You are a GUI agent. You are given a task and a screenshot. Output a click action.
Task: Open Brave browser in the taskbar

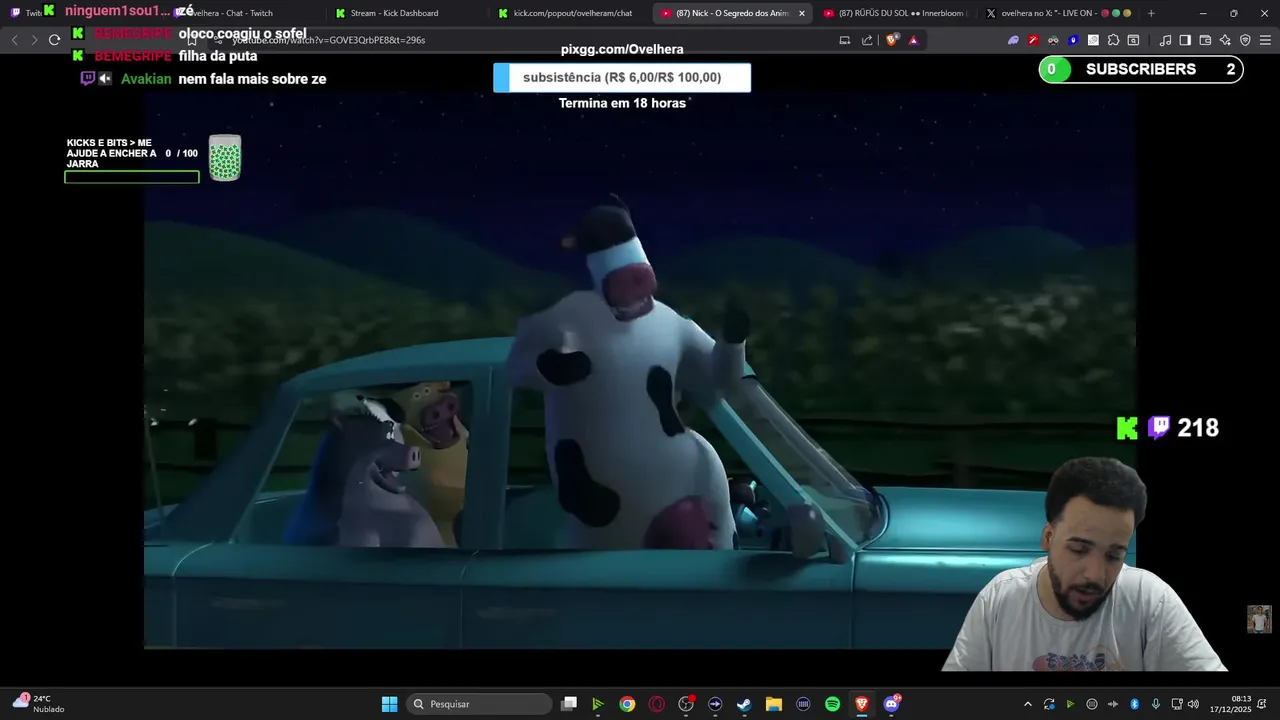tap(862, 704)
